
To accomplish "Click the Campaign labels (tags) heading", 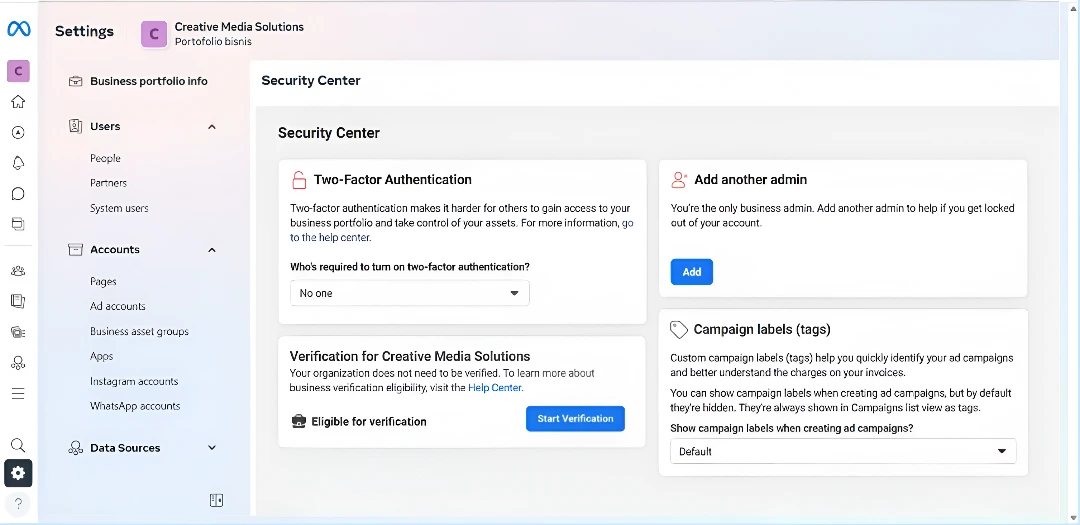I will (x=762, y=330).
